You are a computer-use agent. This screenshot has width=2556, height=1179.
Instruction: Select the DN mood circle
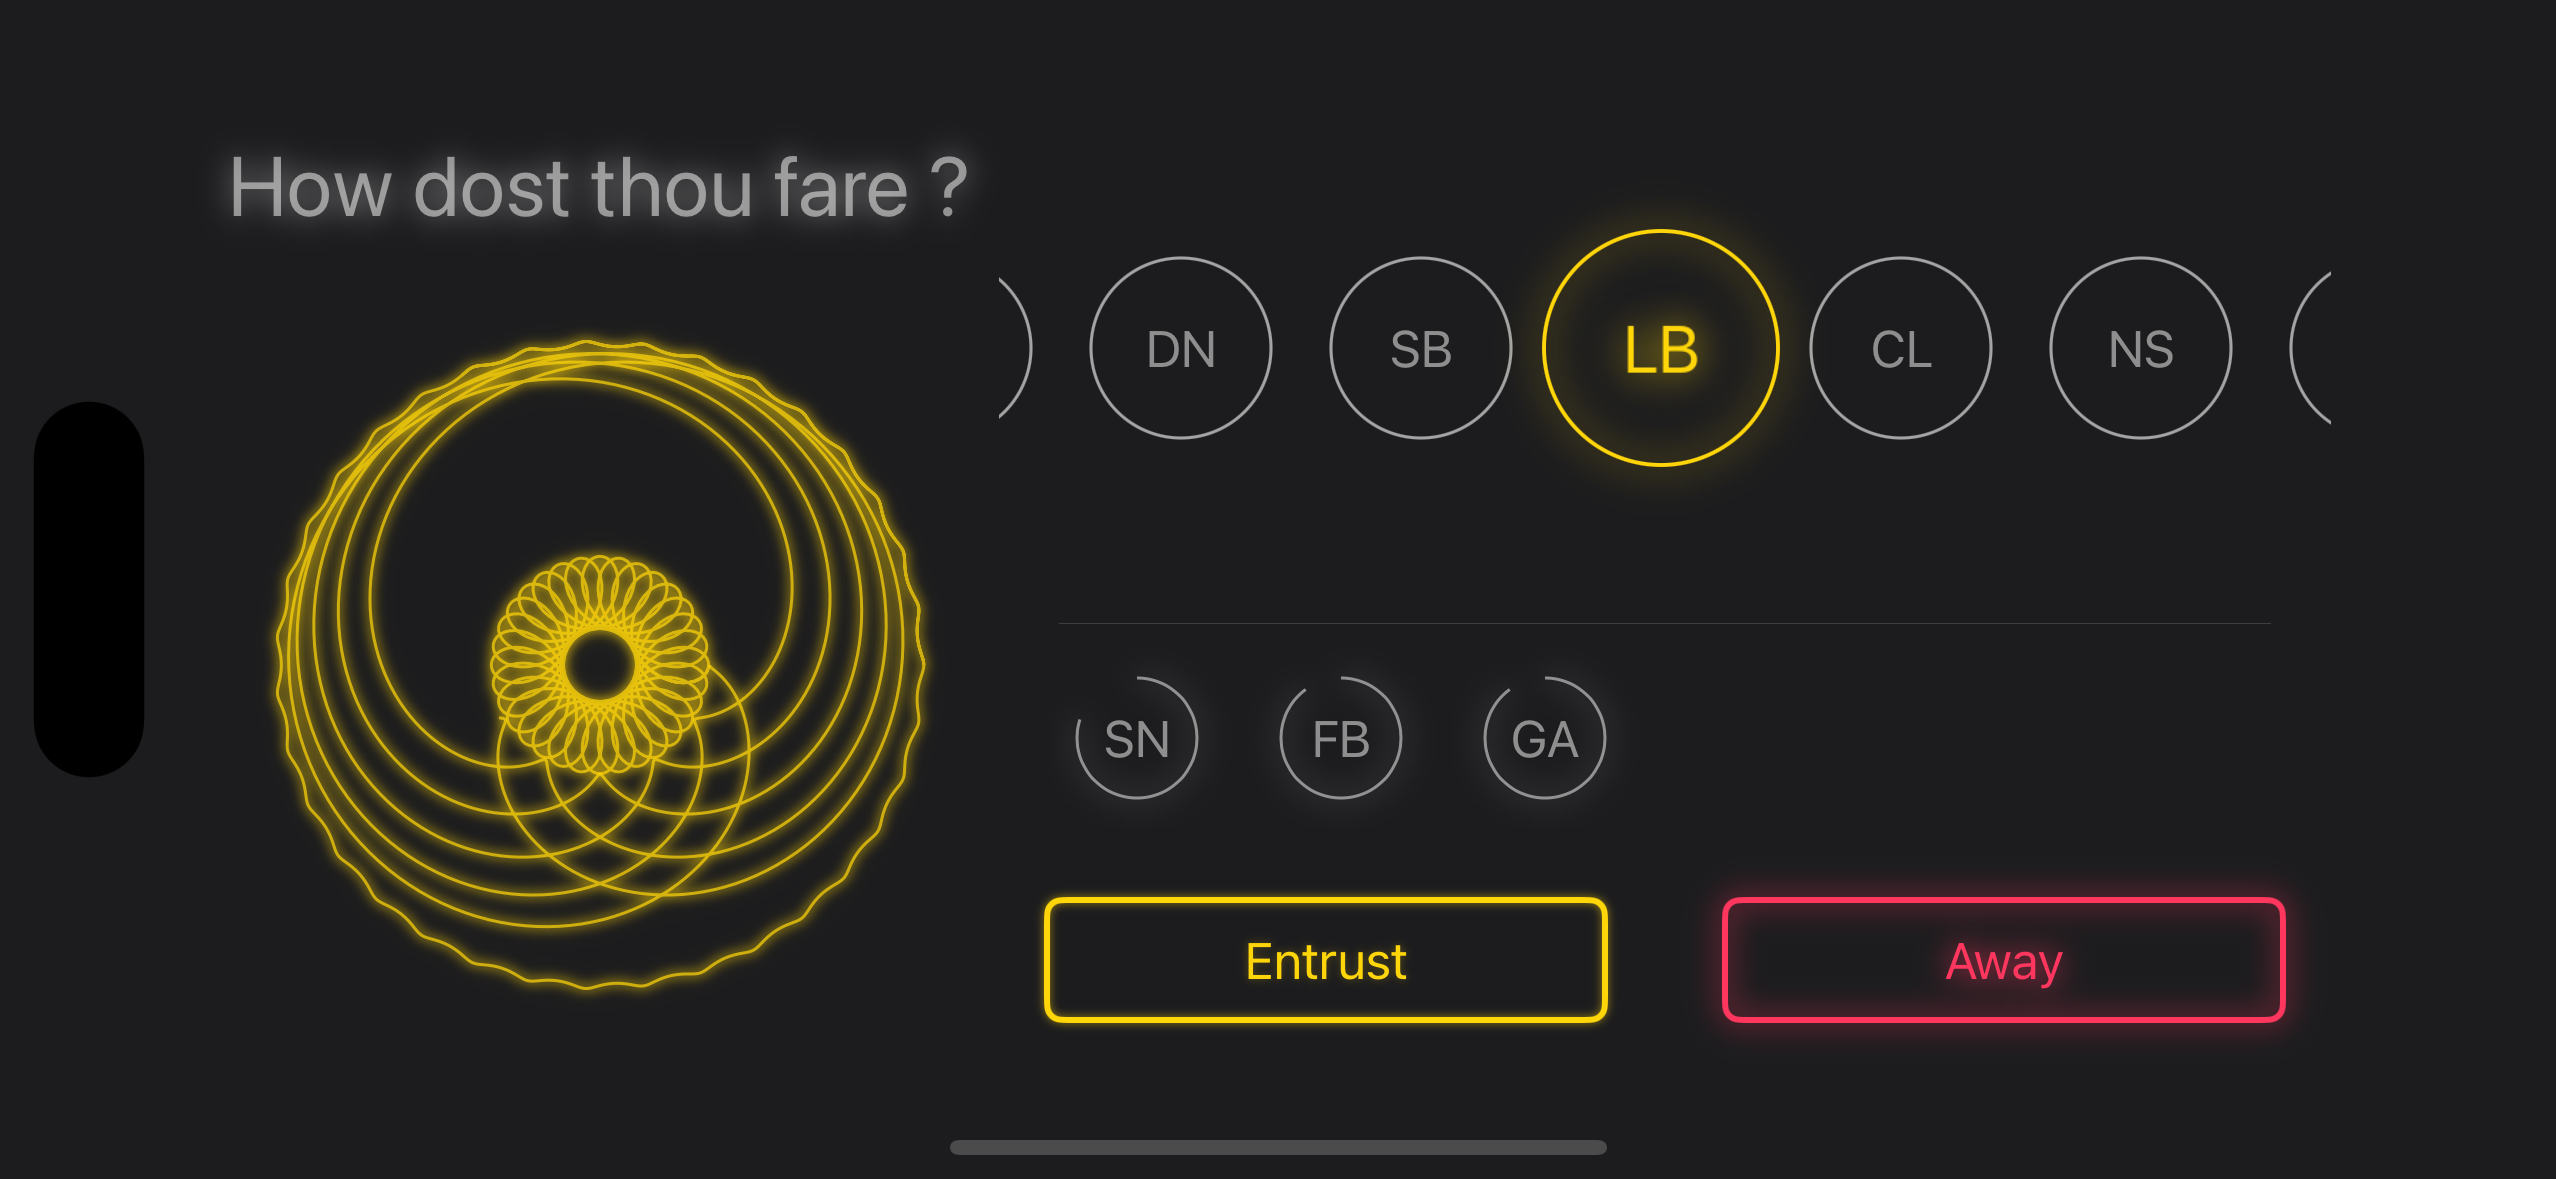1180,348
